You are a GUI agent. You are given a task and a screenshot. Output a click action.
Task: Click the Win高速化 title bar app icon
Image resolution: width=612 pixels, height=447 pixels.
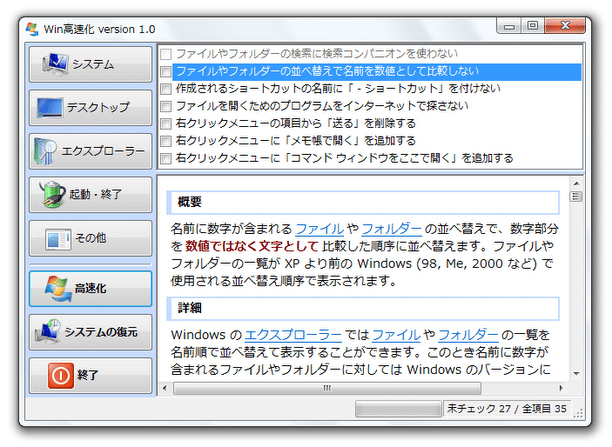pyautogui.click(x=32, y=29)
